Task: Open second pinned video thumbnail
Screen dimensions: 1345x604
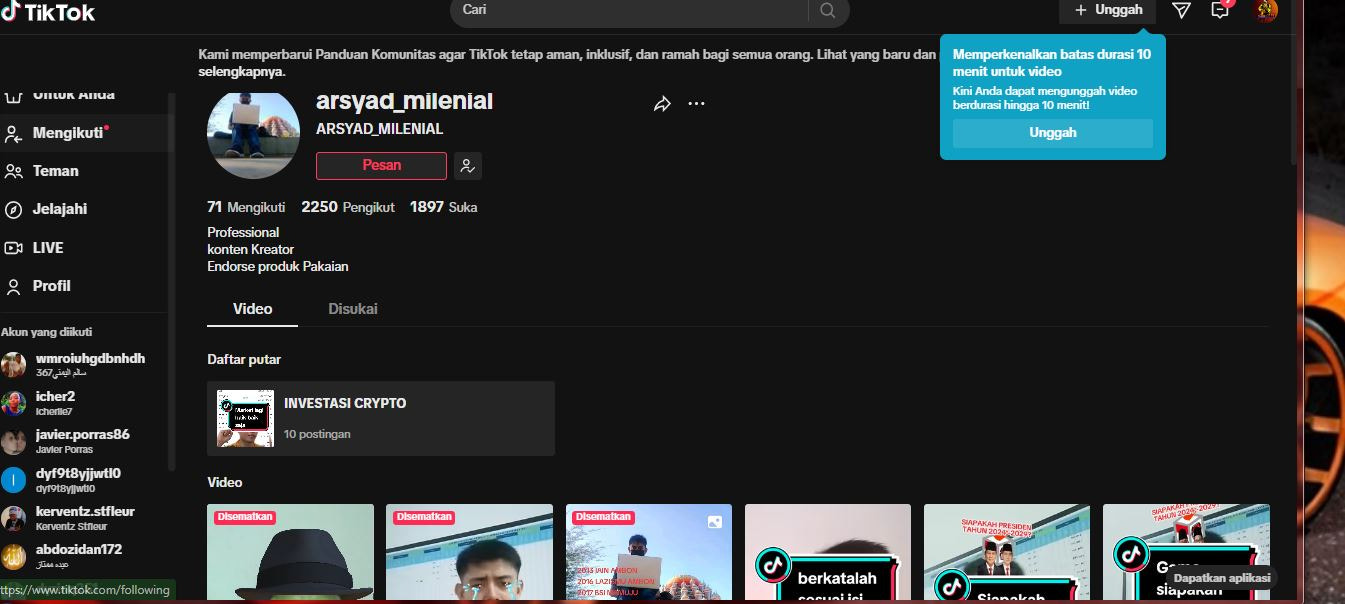Action: pyautogui.click(x=469, y=552)
